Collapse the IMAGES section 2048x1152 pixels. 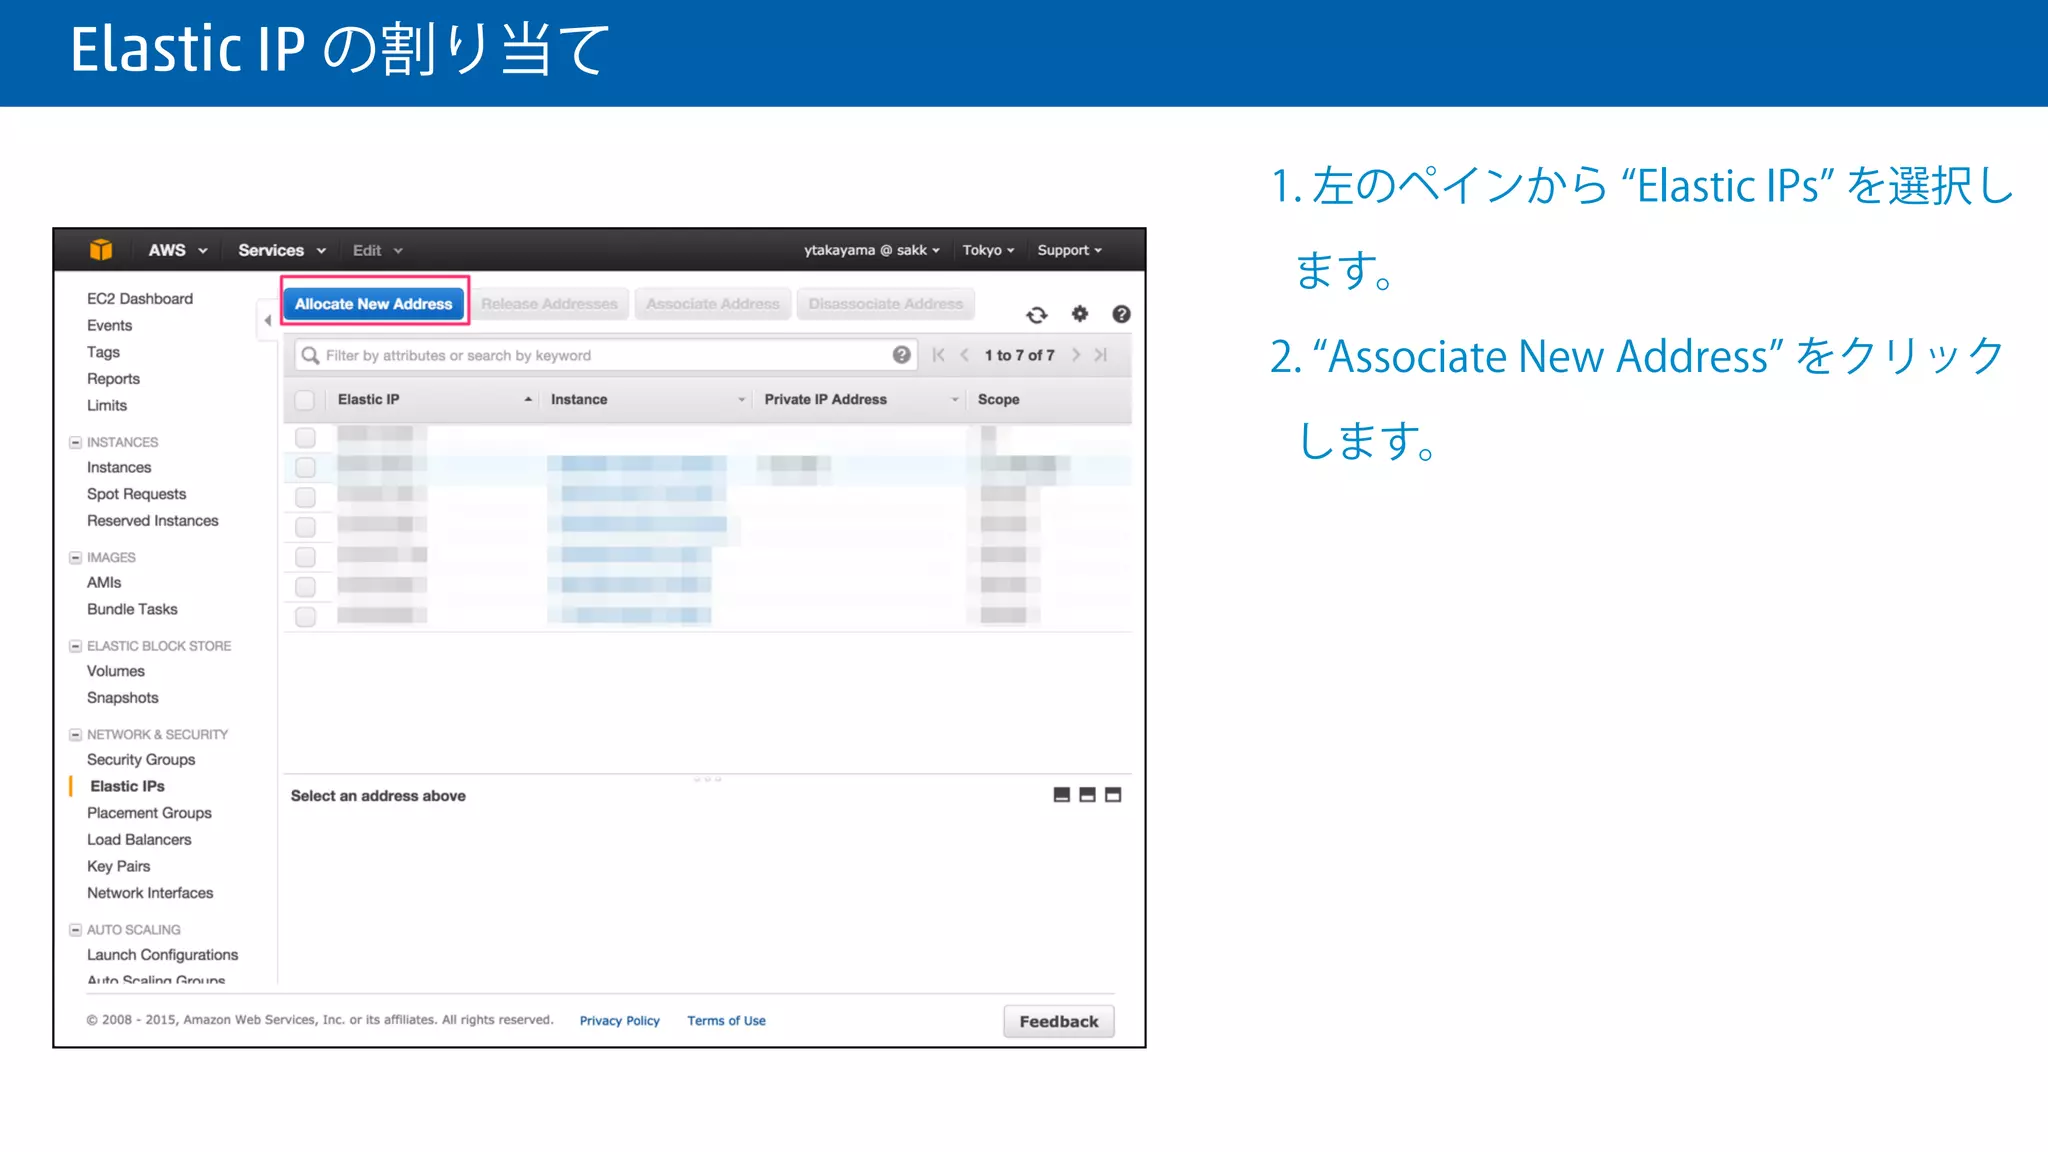point(75,558)
